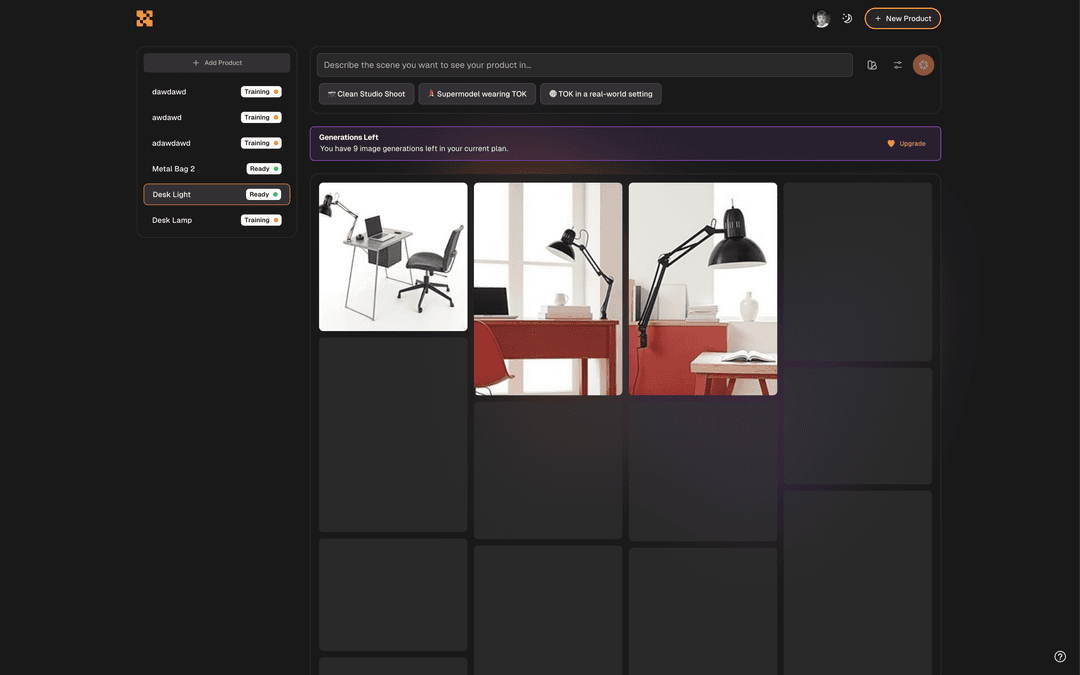1080x675 pixels.
Task: Choose the Clean Studio Shoot preset
Action: point(366,94)
